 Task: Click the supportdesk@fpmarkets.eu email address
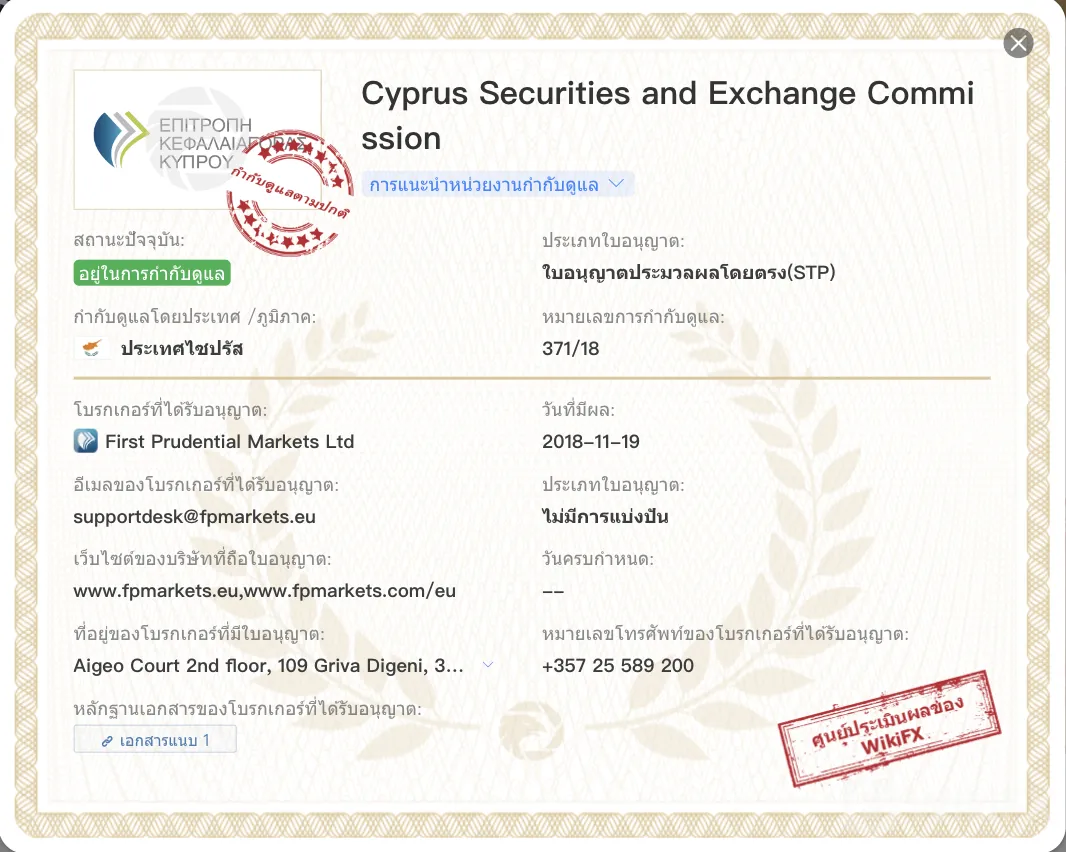tap(194, 517)
